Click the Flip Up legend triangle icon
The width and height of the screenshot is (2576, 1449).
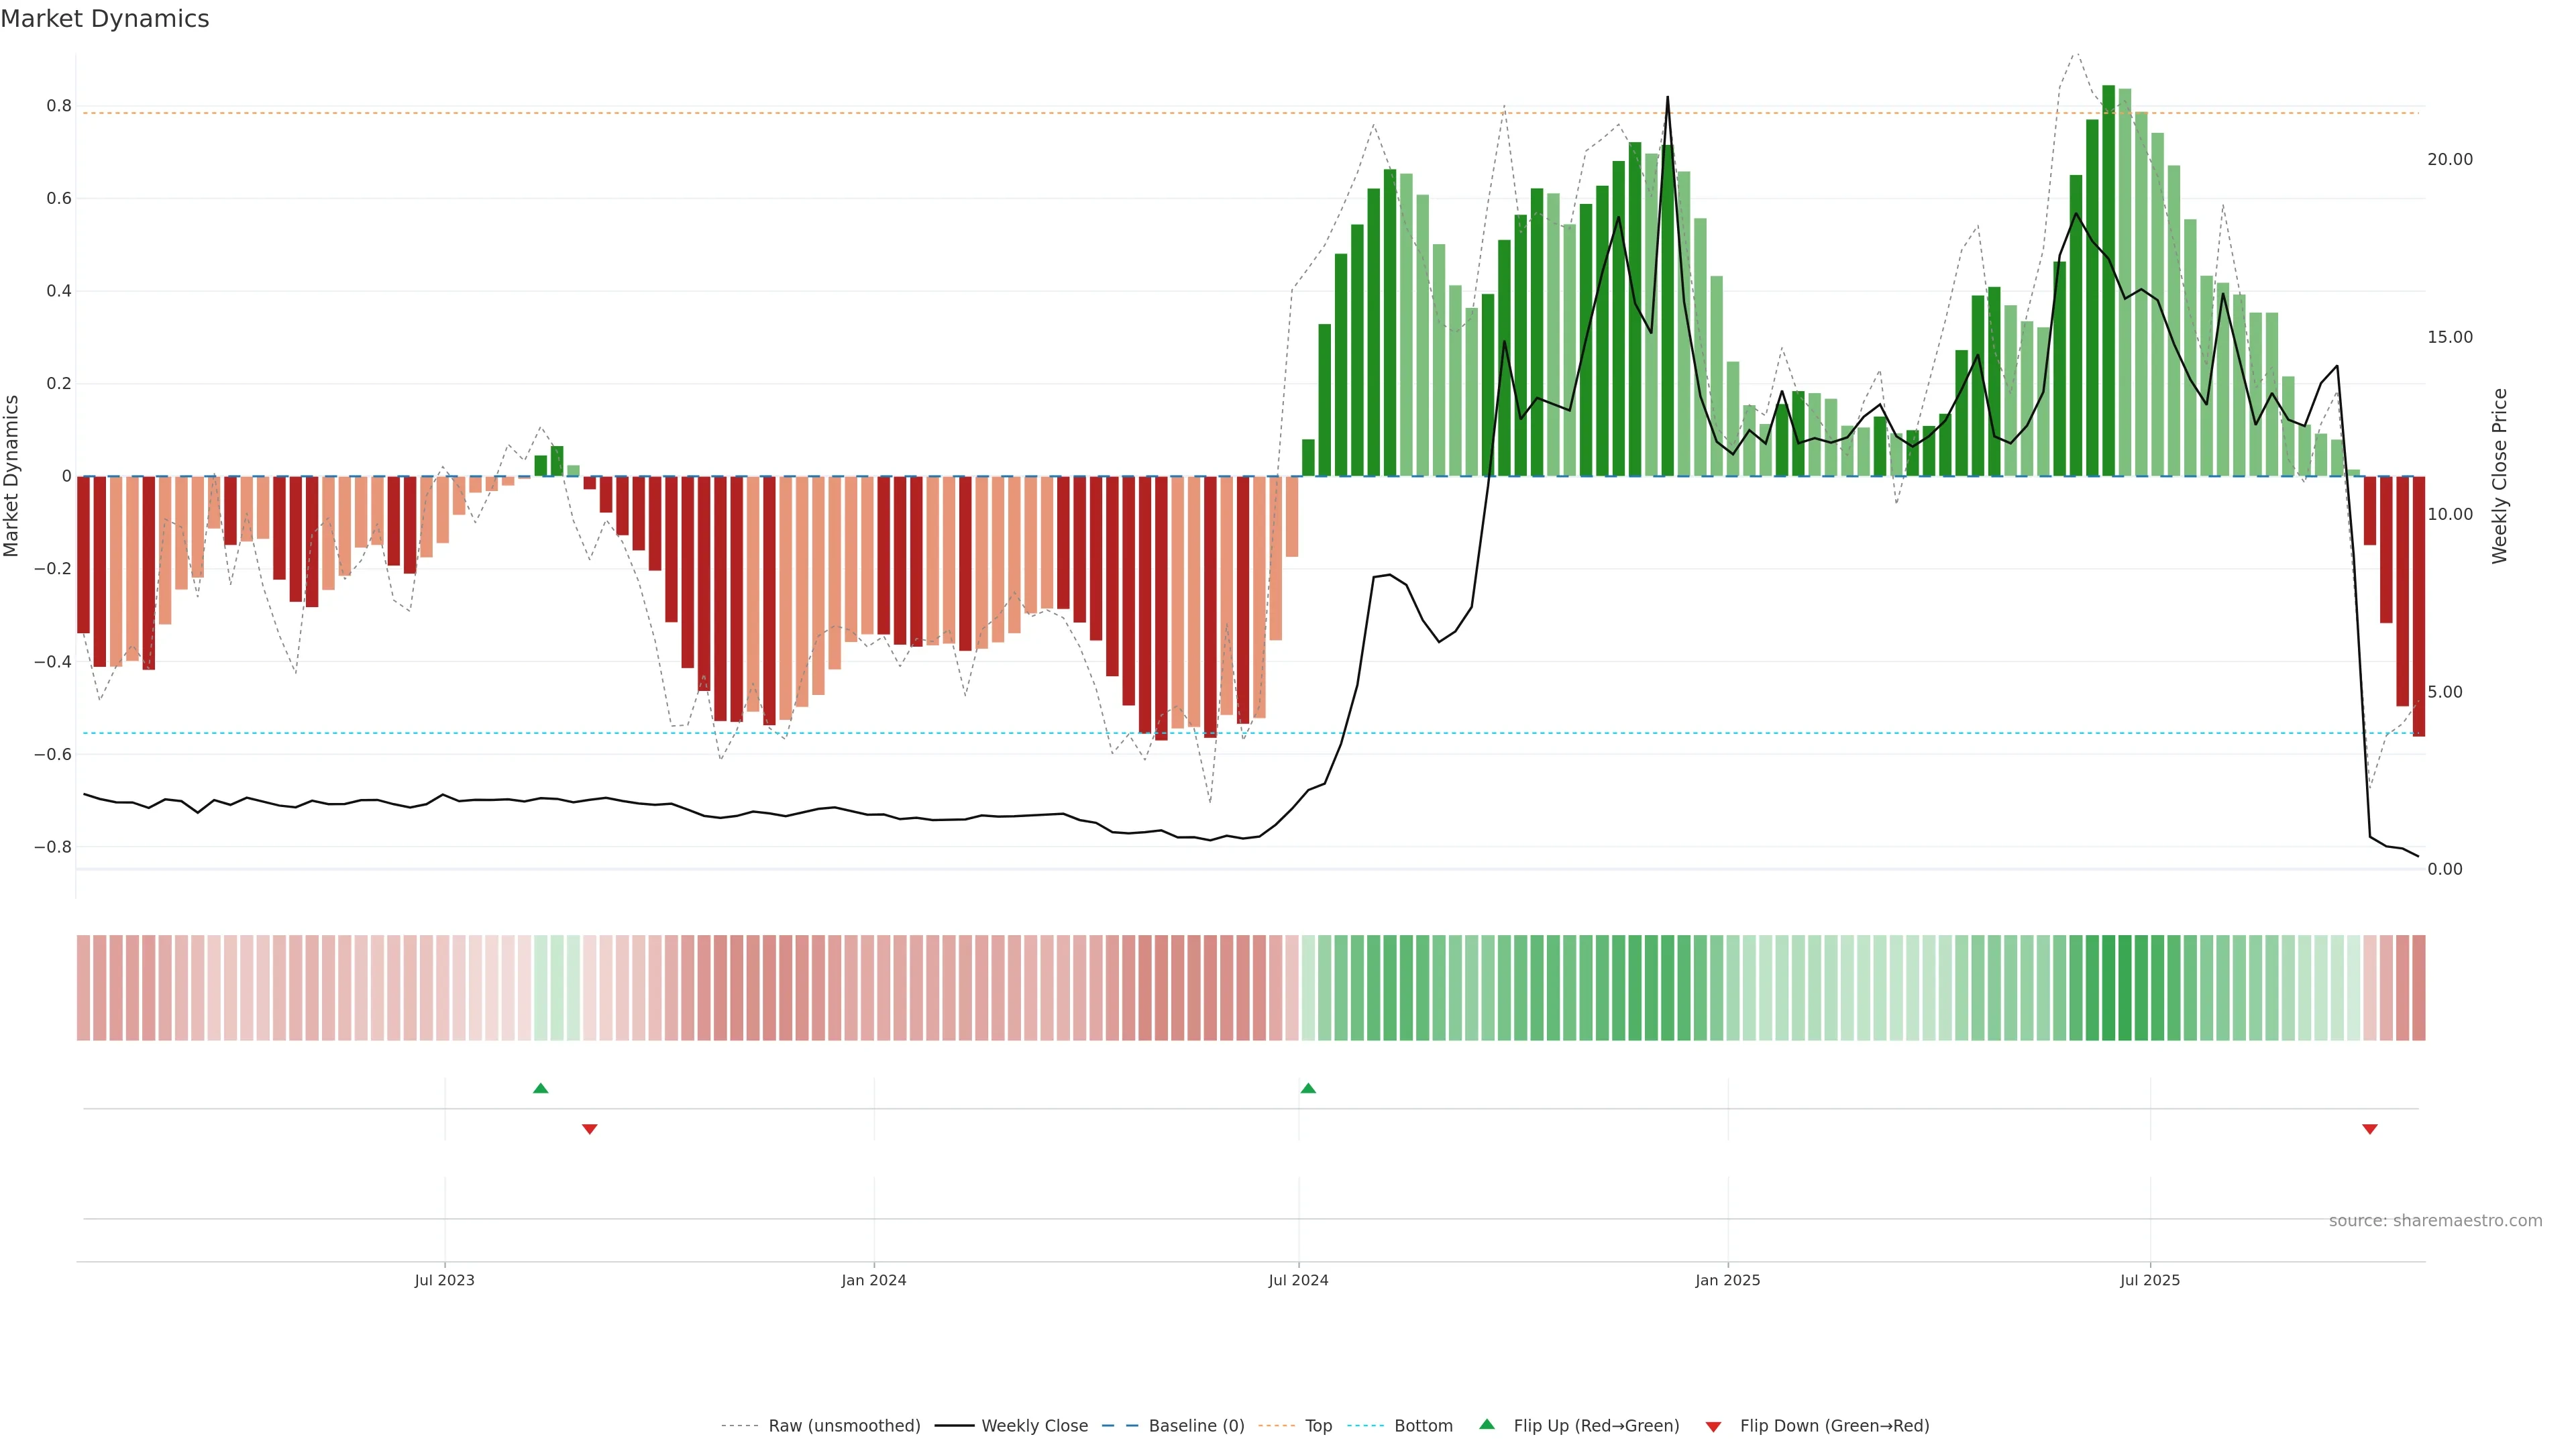1487,1424
